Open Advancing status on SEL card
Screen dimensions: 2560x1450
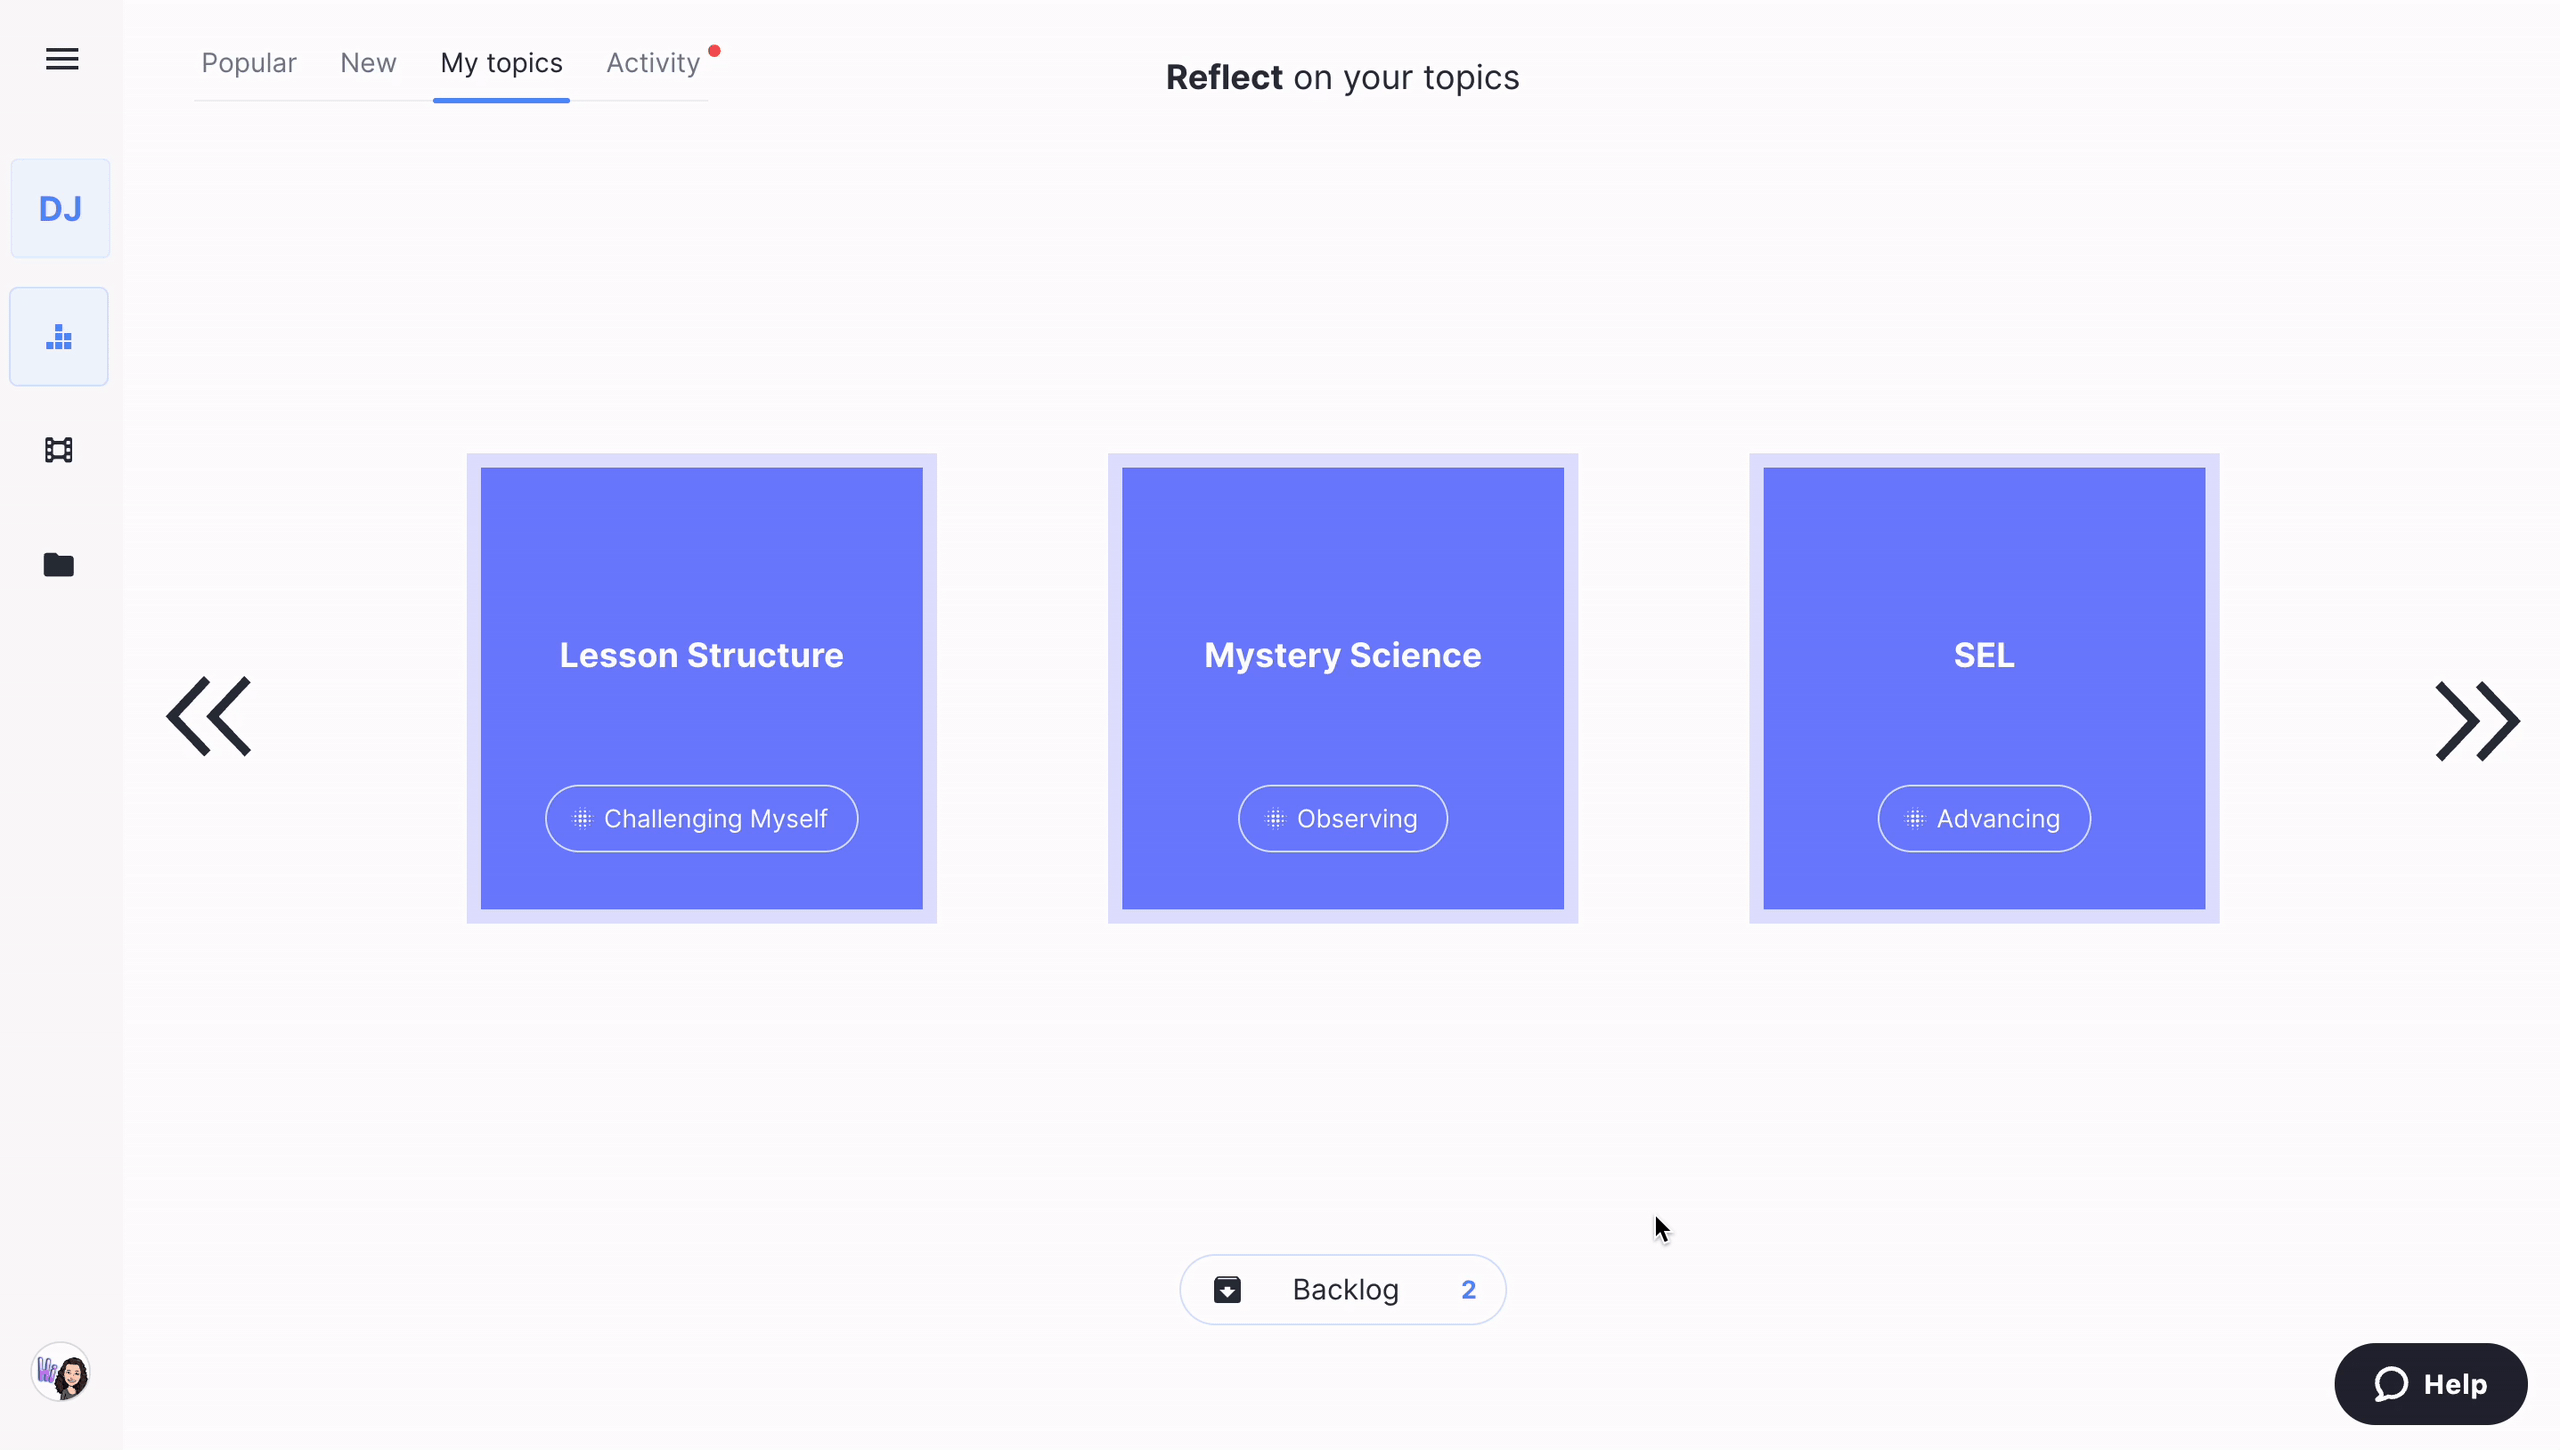(x=1983, y=819)
